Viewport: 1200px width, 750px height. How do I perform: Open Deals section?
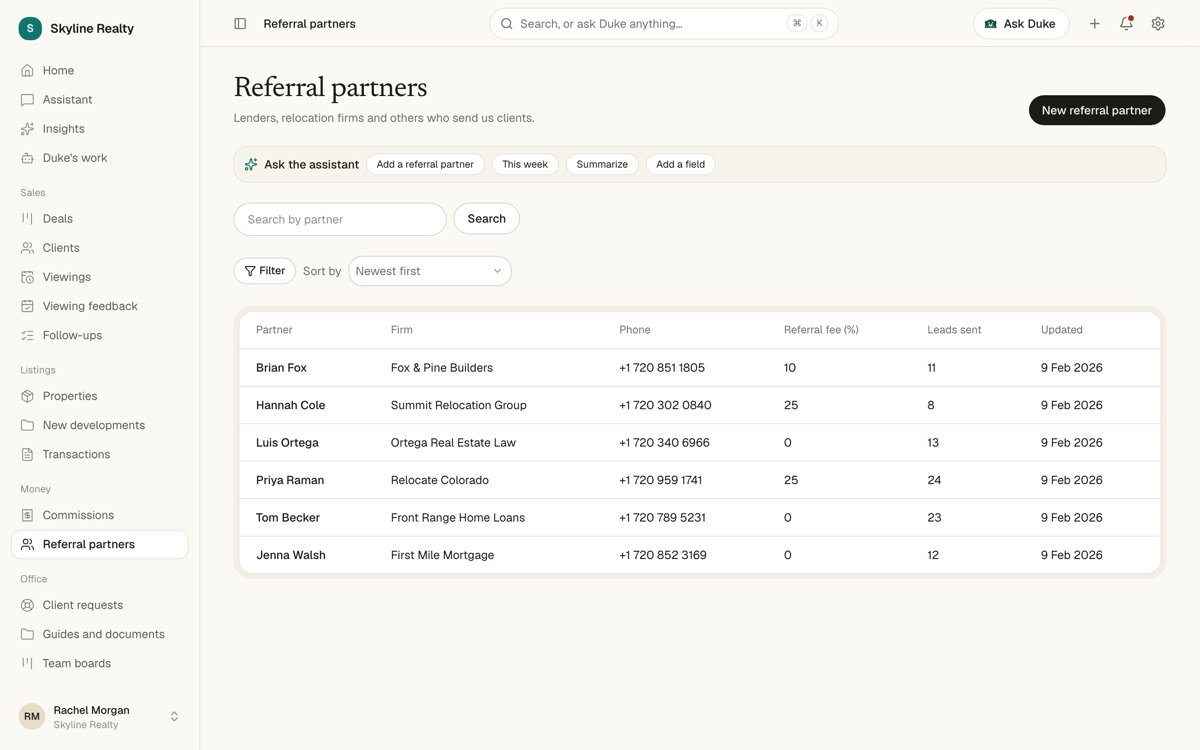(99, 218)
